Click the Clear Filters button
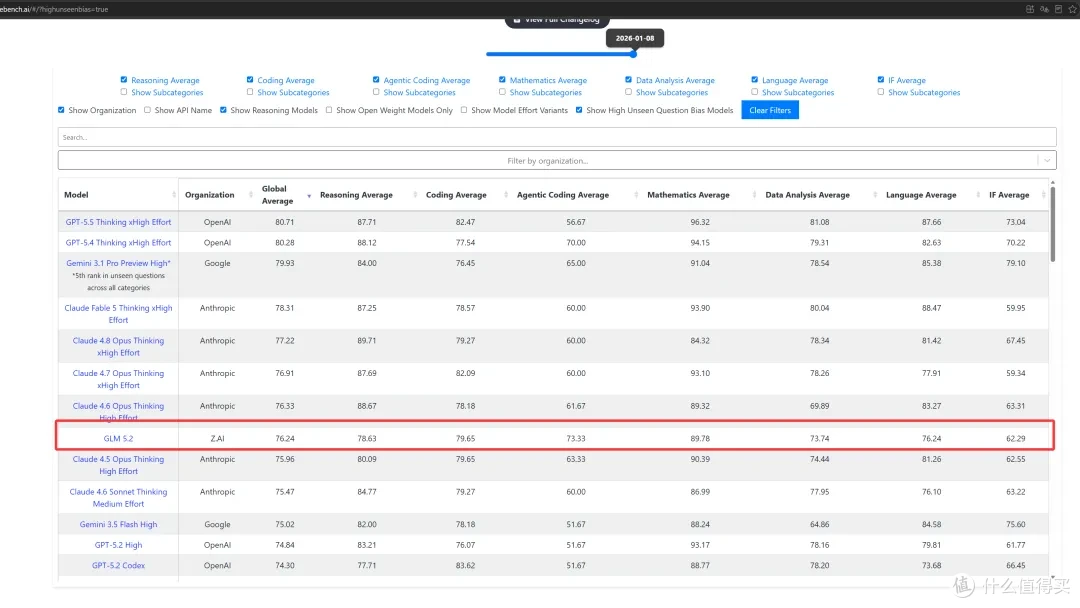This screenshot has height=608, width=1080. pos(770,110)
